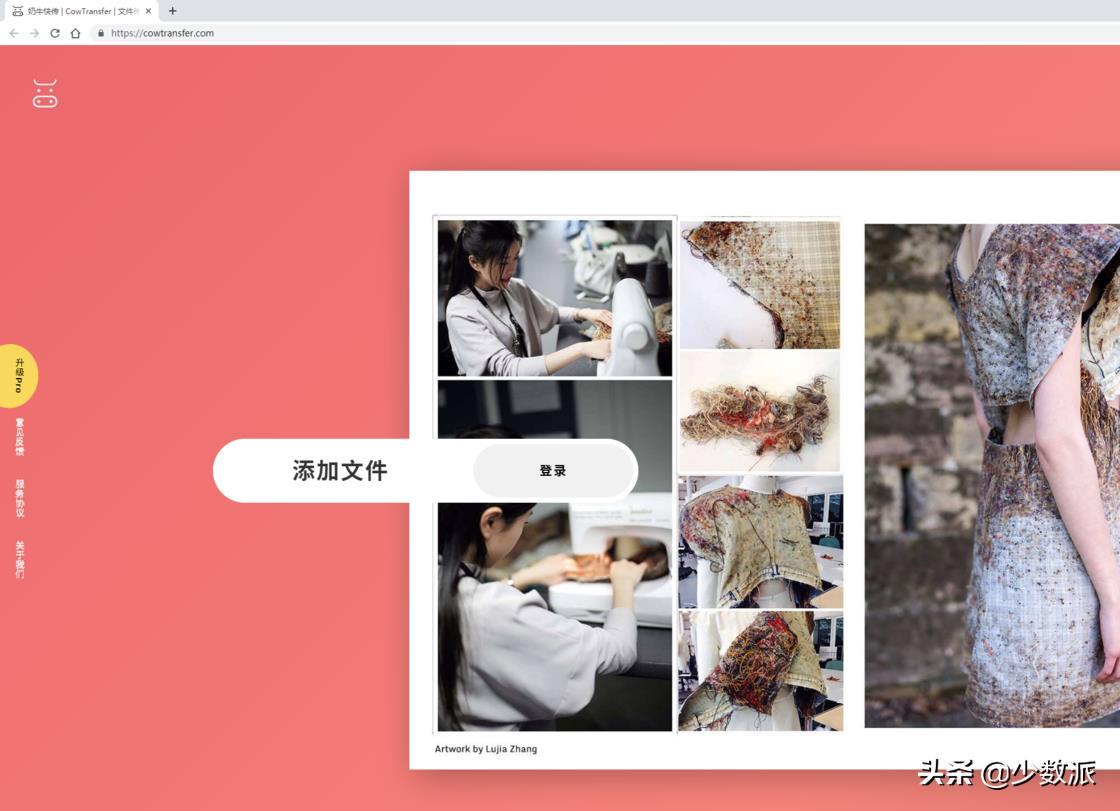Click the tangled thread scraps photo
This screenshot has width=1120, height=811.
point(760,411)
